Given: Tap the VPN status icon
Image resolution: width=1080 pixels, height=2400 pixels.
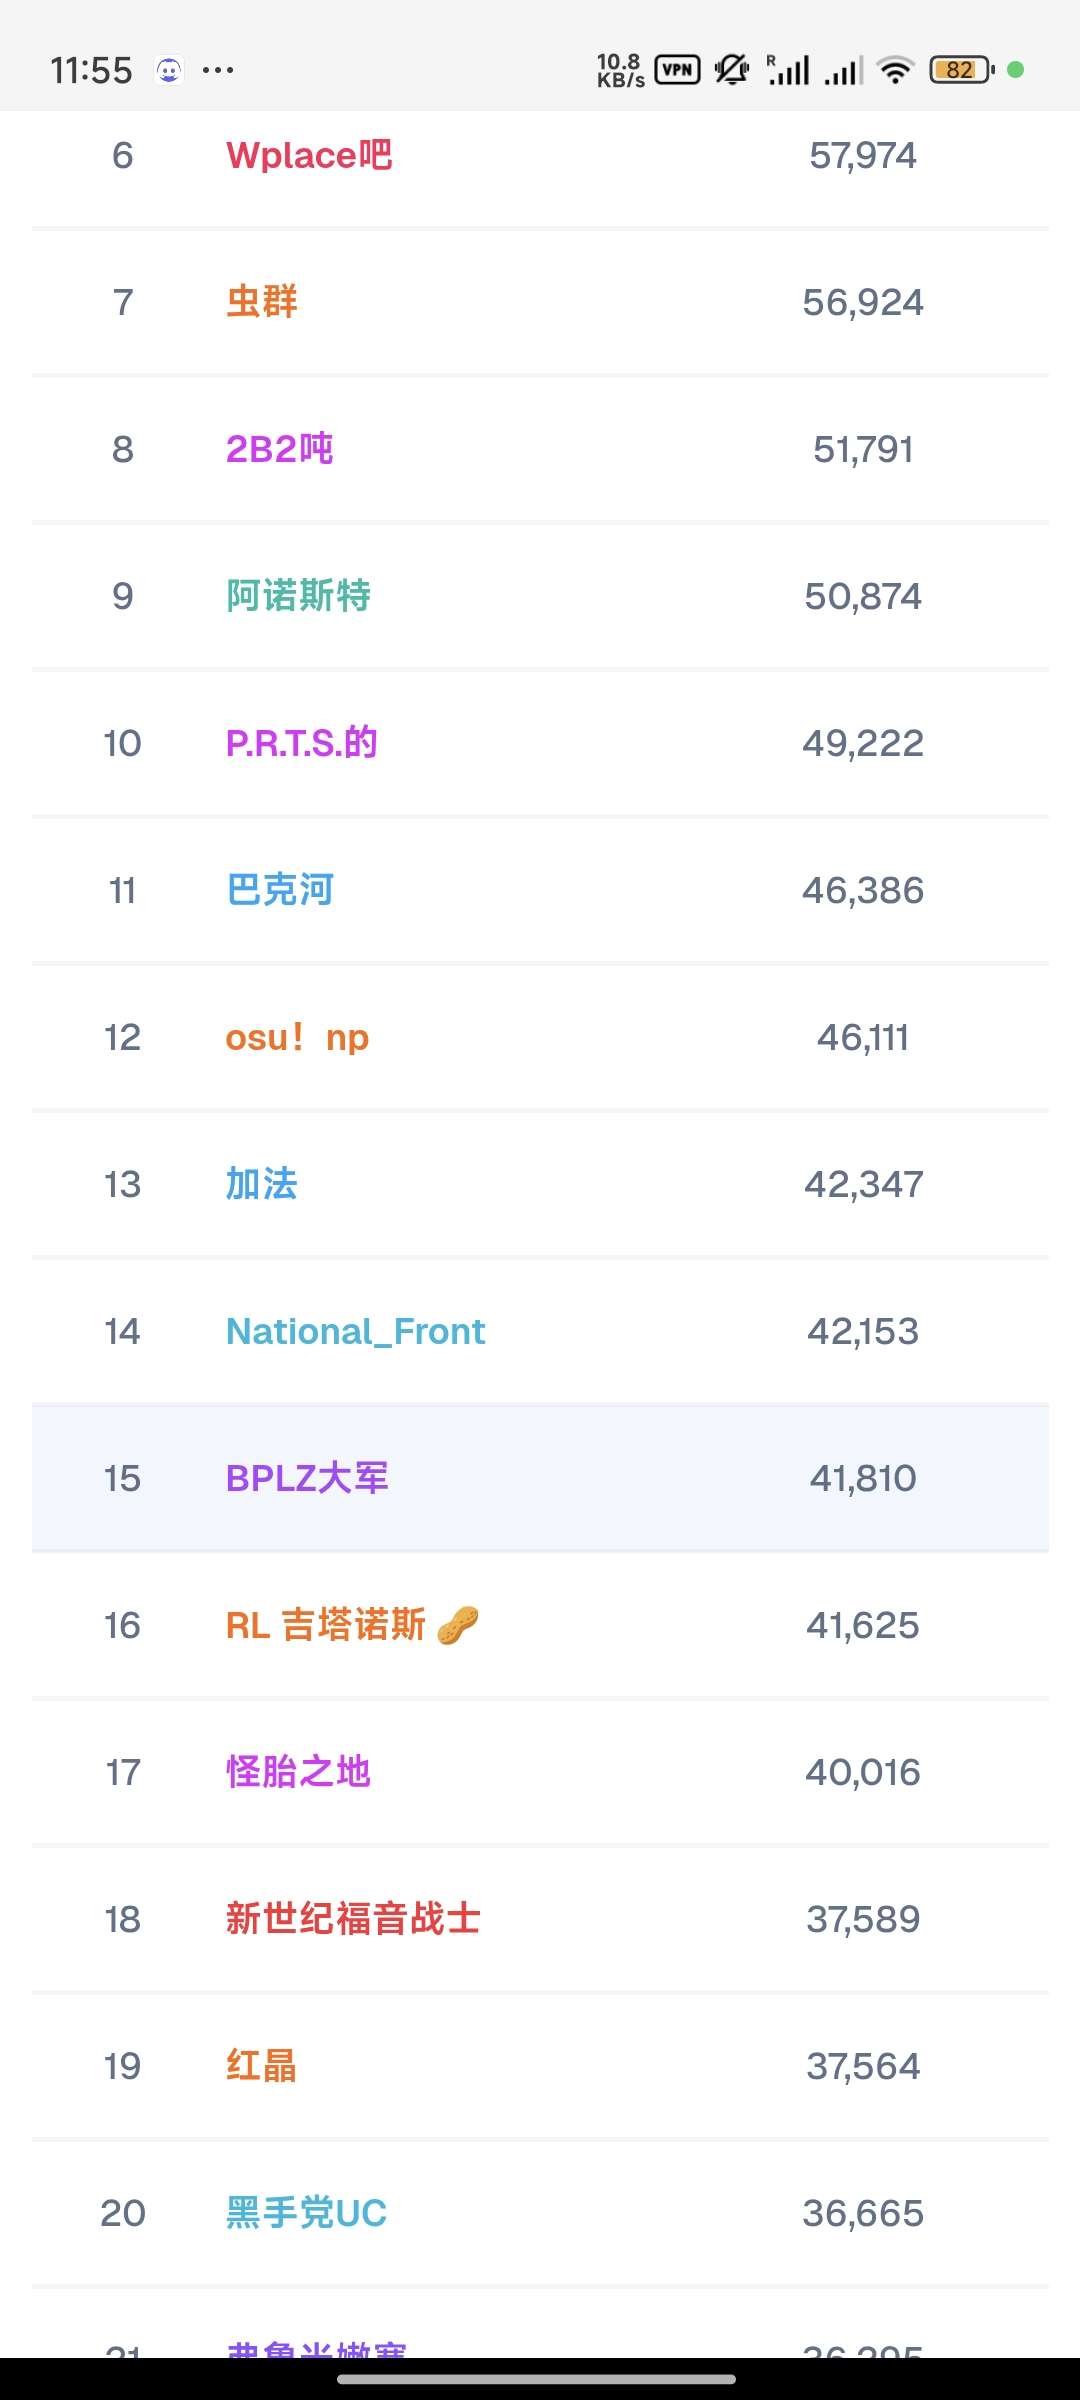Looking at the screenshot, I should [677, 69].
